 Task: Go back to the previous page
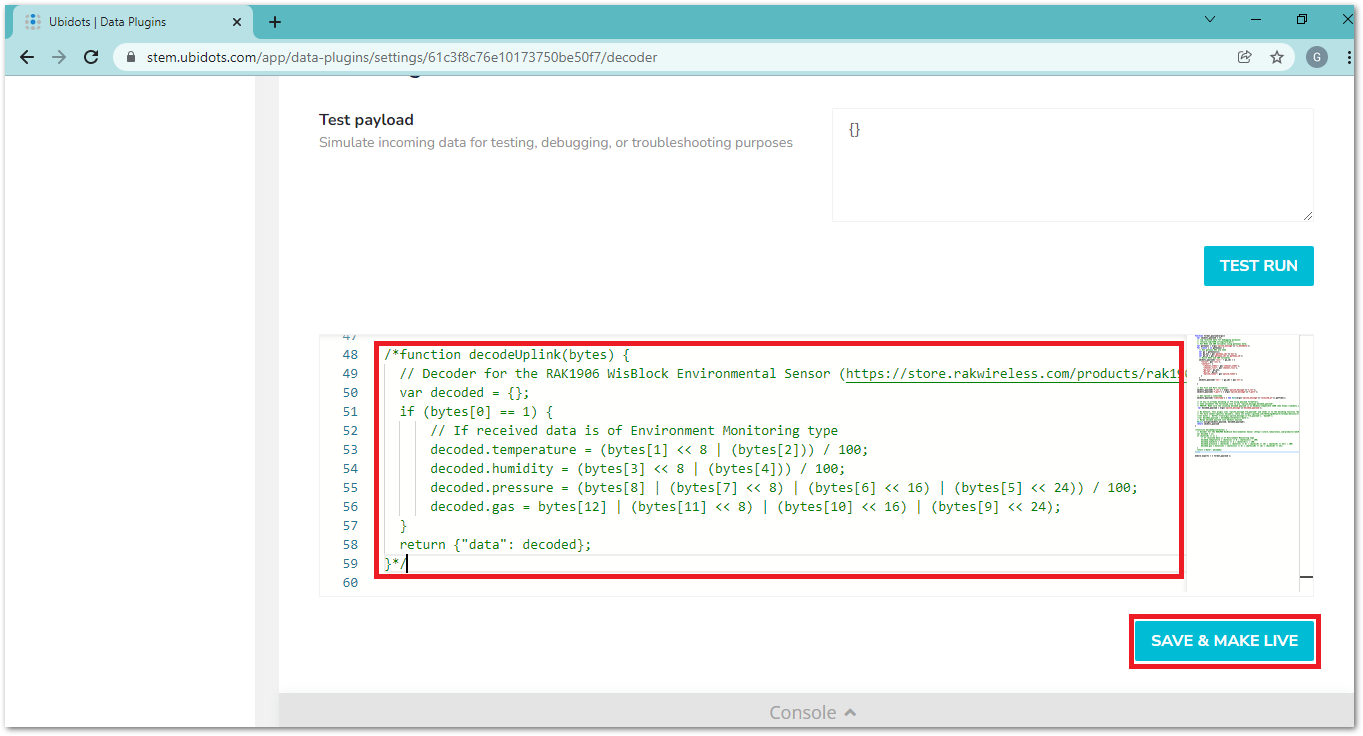pos(27,57)
